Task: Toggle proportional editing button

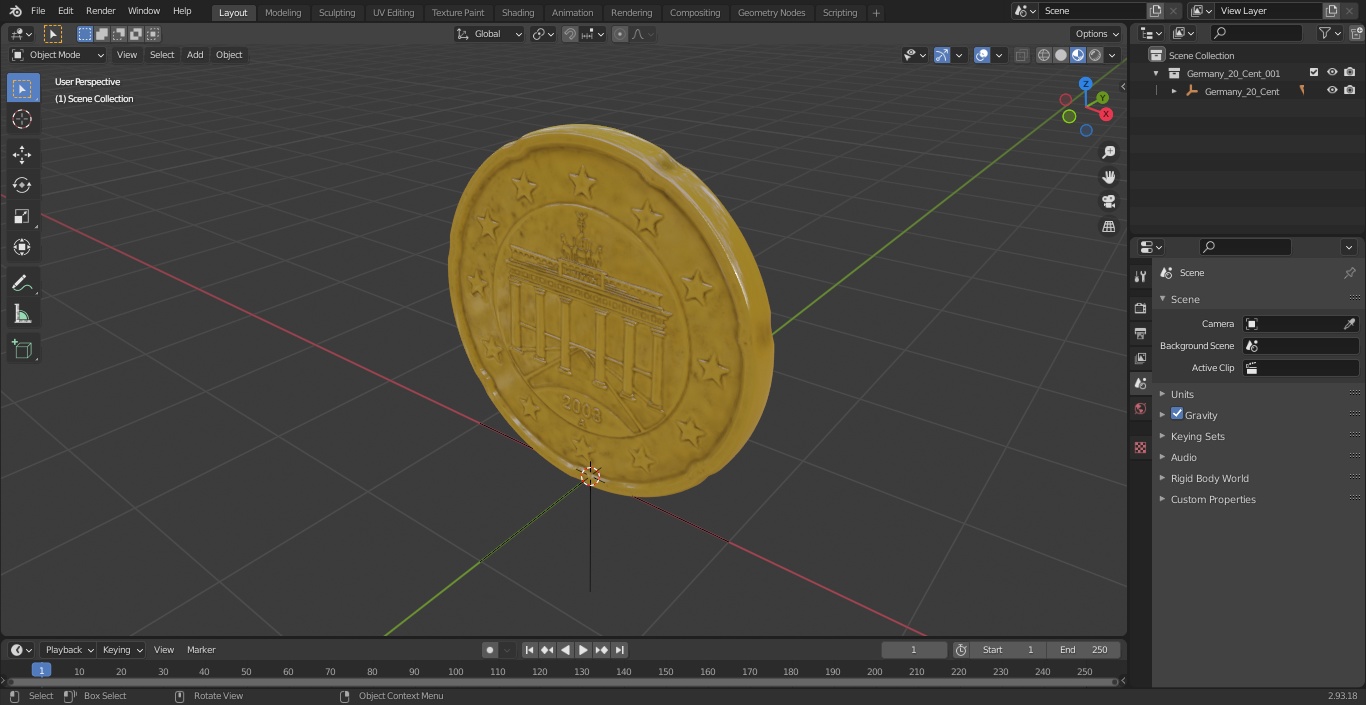Action: (x=620, y=34)
